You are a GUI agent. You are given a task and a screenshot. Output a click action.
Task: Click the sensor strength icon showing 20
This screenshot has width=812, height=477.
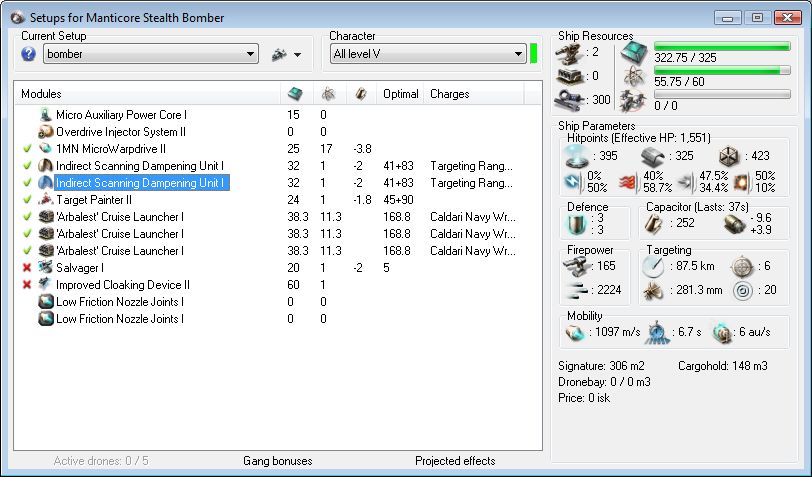pos(743,291)
